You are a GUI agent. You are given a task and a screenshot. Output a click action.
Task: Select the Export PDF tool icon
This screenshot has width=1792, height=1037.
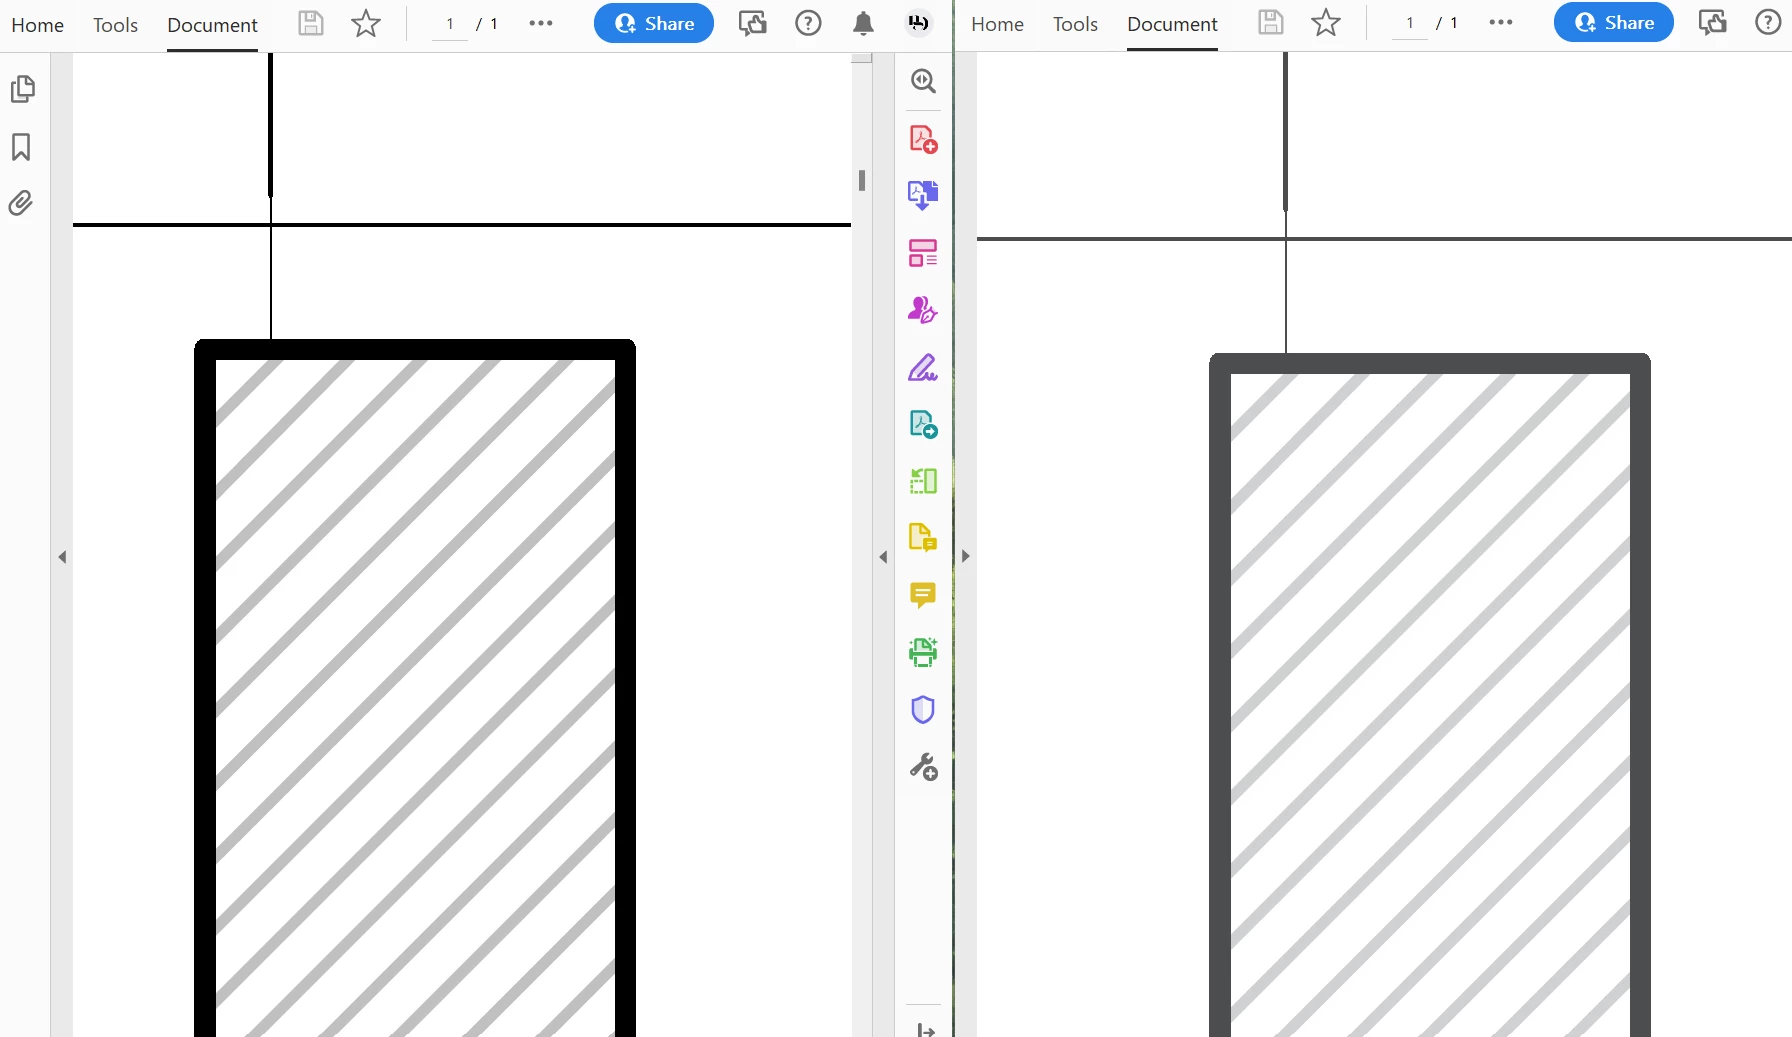click(x=923, y=194)
